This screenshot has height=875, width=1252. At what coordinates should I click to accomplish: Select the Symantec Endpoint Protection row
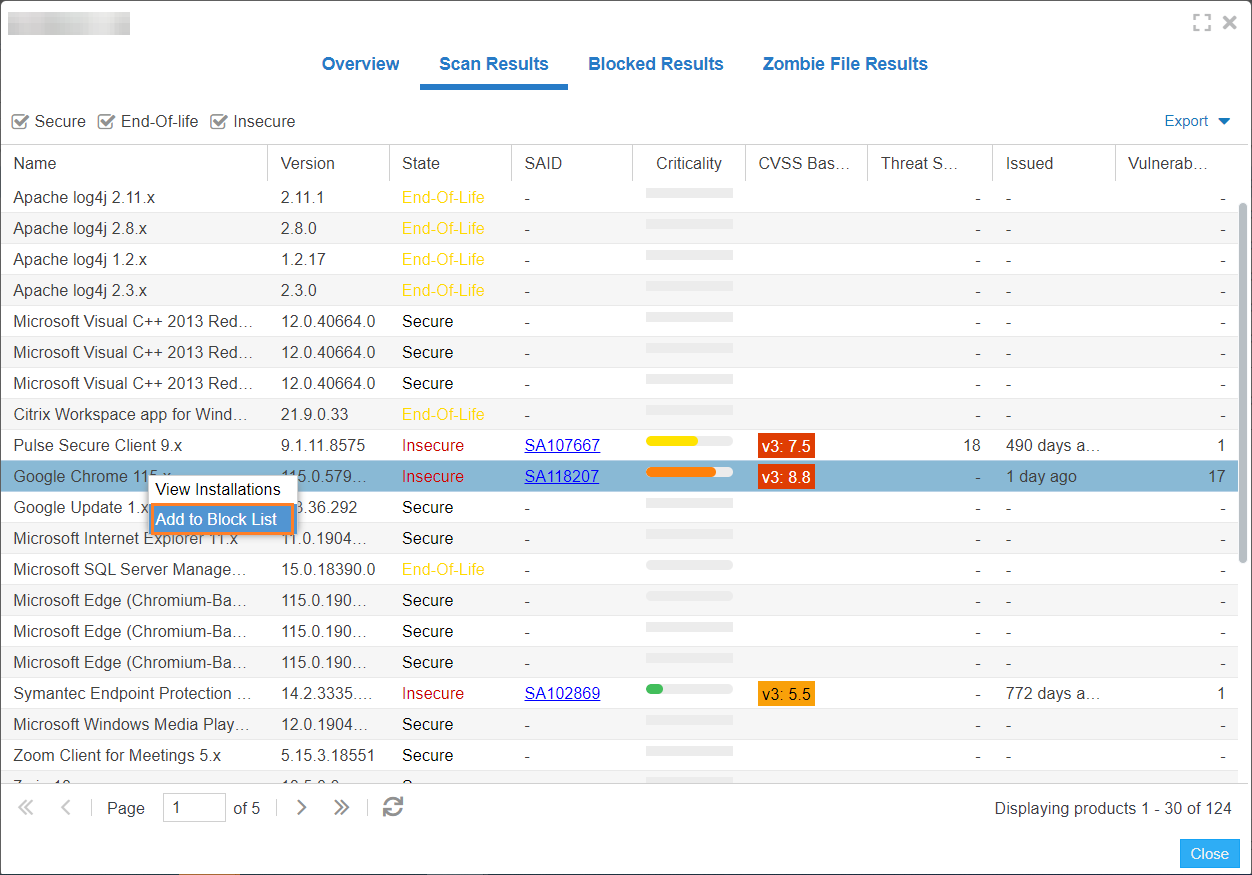pos(619,694)
